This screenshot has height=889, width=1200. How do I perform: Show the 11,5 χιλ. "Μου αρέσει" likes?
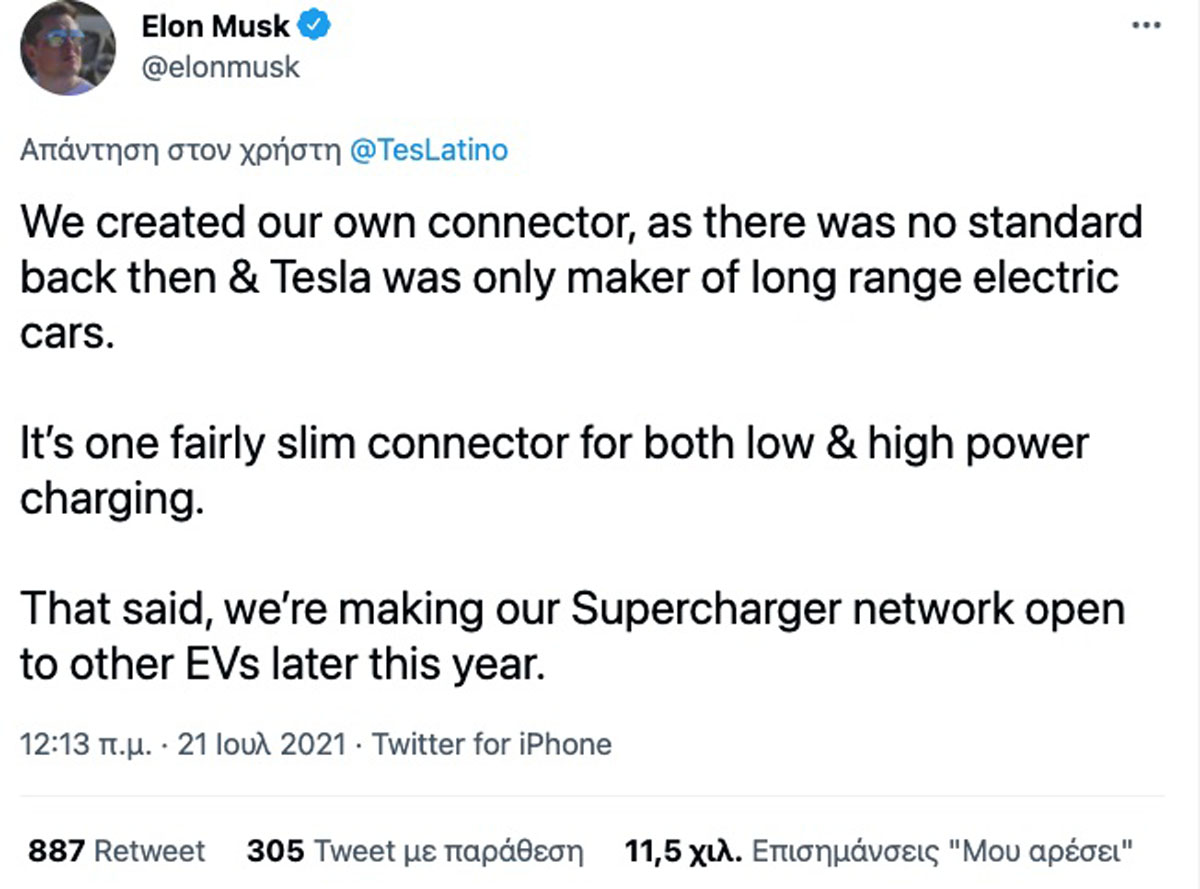point(878,851)
